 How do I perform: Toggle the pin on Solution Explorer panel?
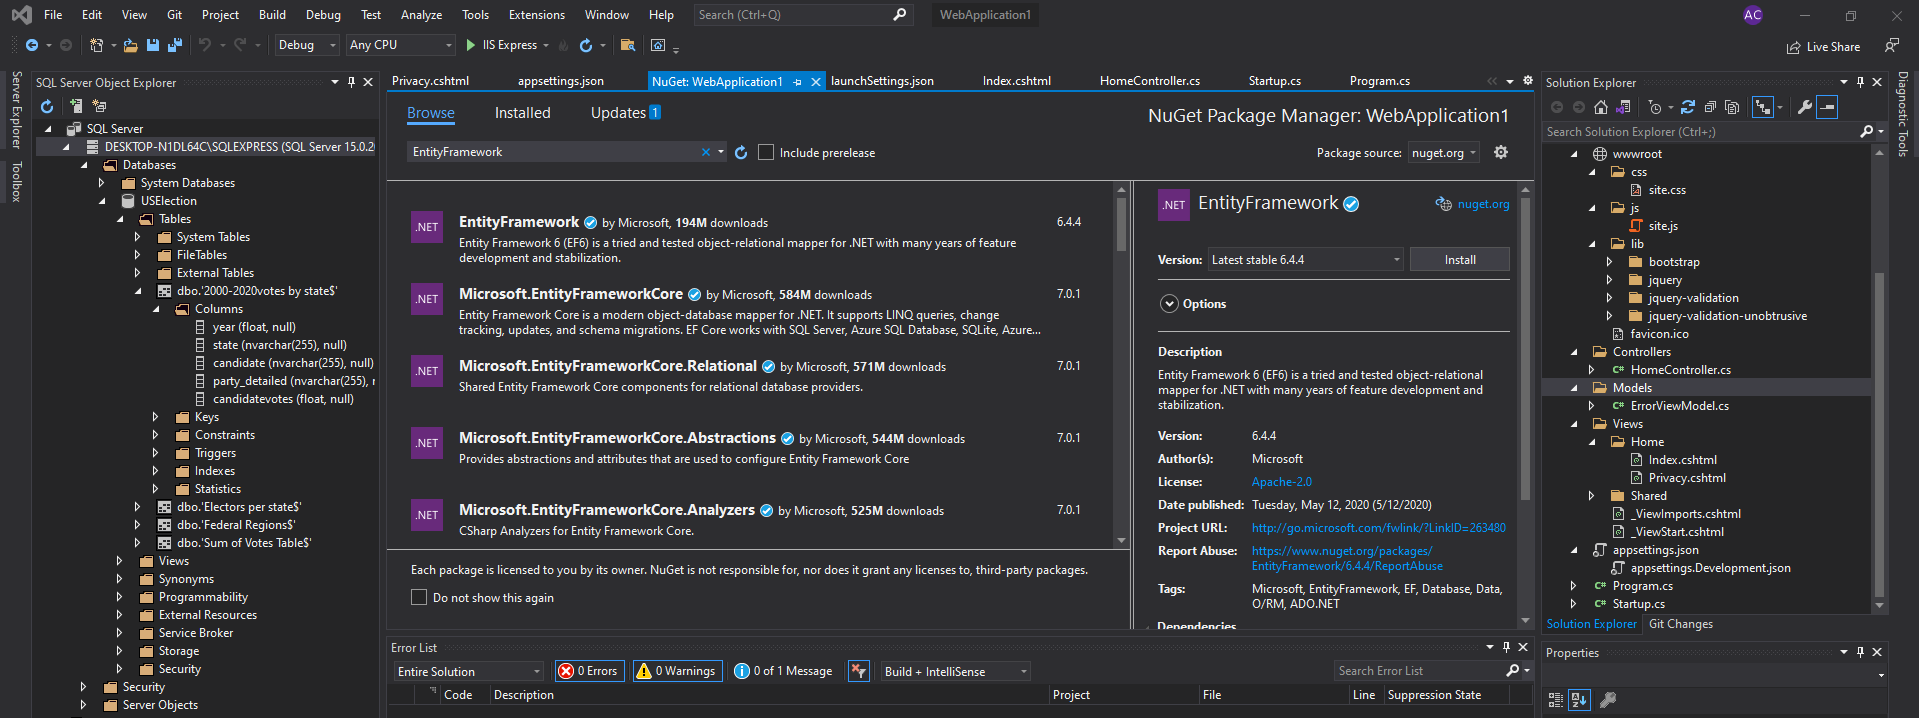click(x=1860, y=82)
